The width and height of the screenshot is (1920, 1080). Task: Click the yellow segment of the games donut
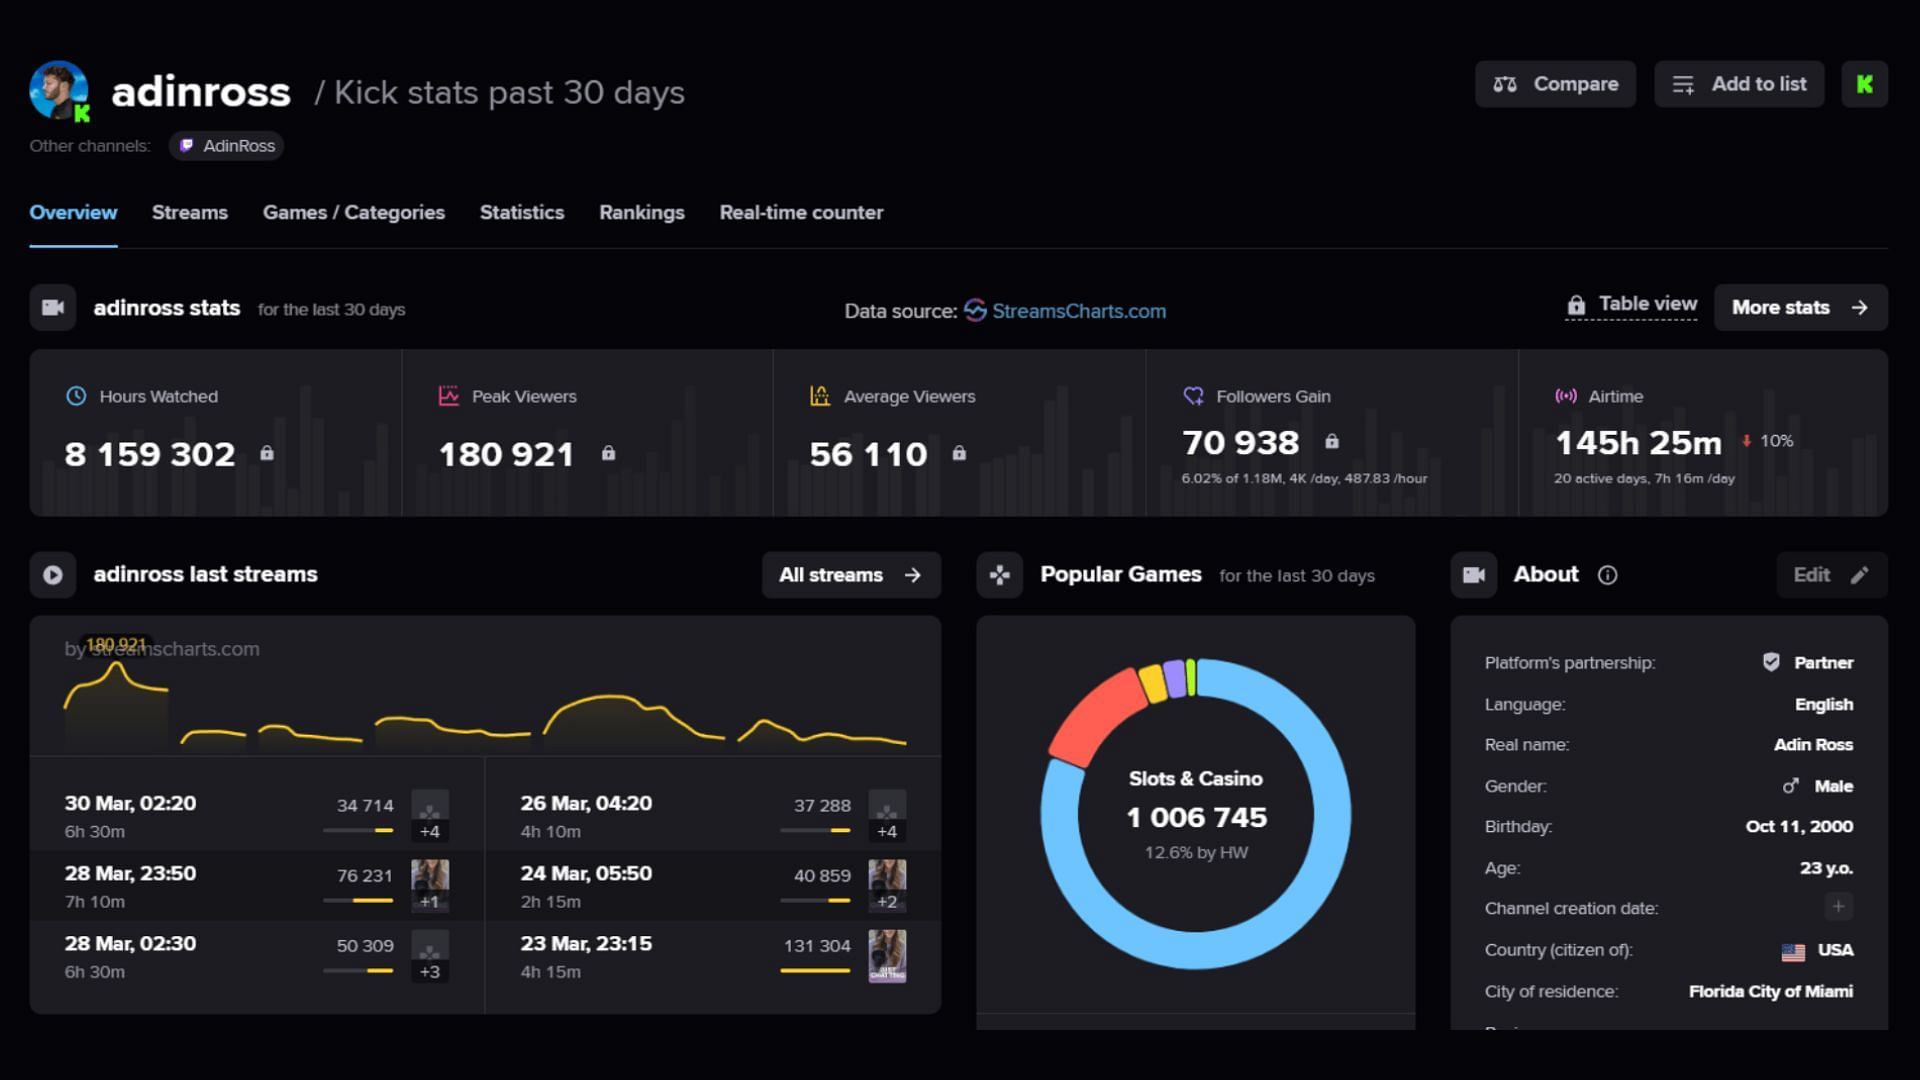(1153, 683)
